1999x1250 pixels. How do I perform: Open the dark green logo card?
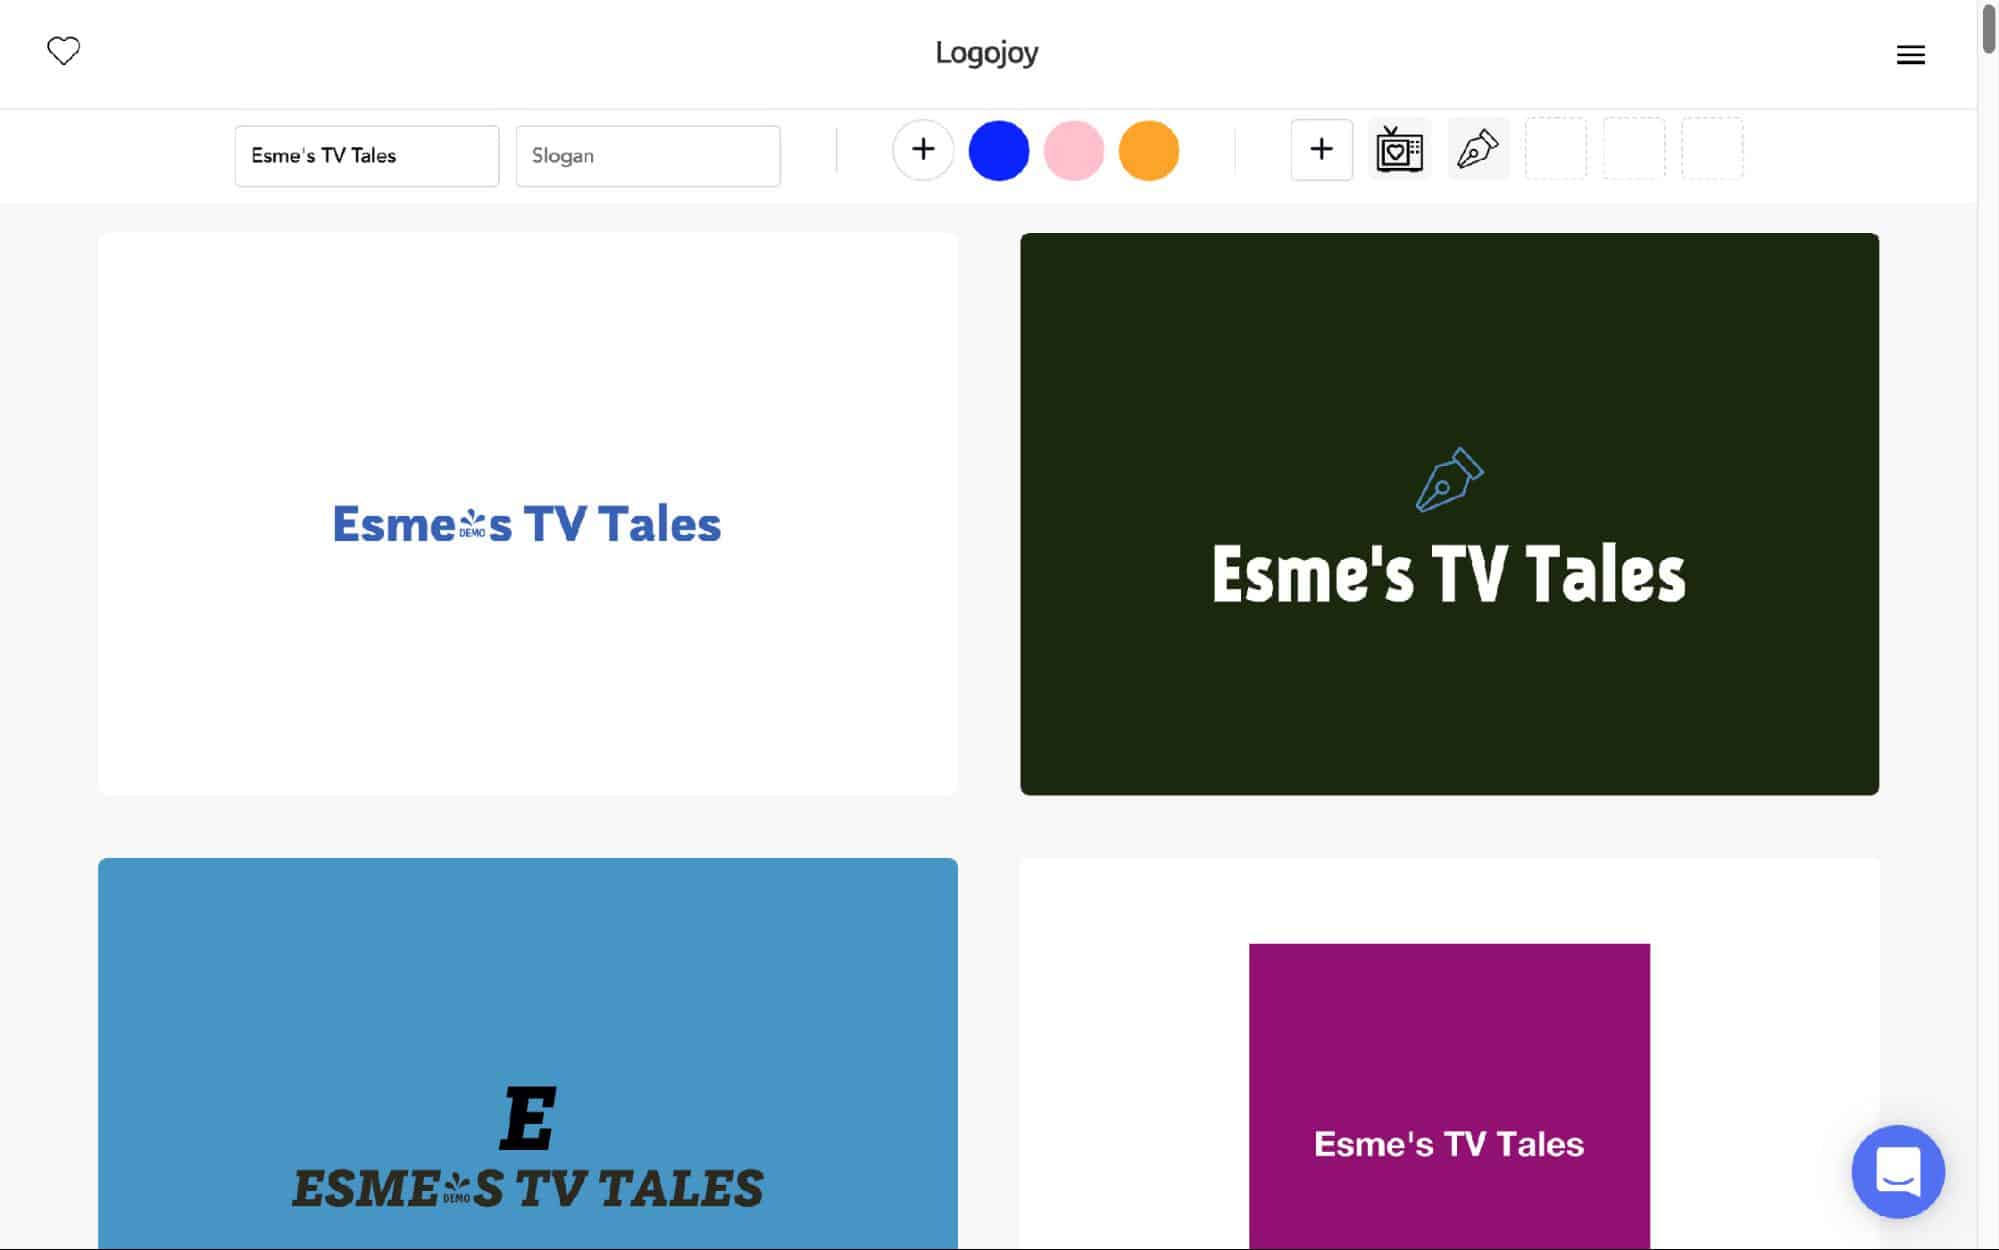tap(1449, 514)
